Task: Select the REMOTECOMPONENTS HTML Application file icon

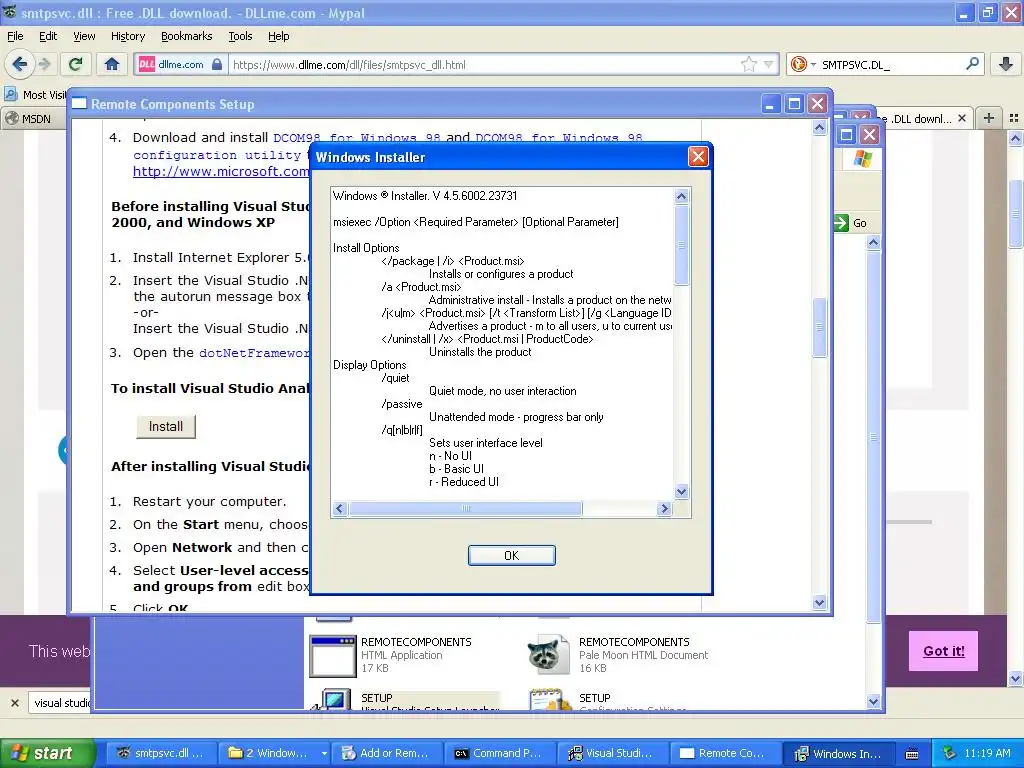Action: 332,655
